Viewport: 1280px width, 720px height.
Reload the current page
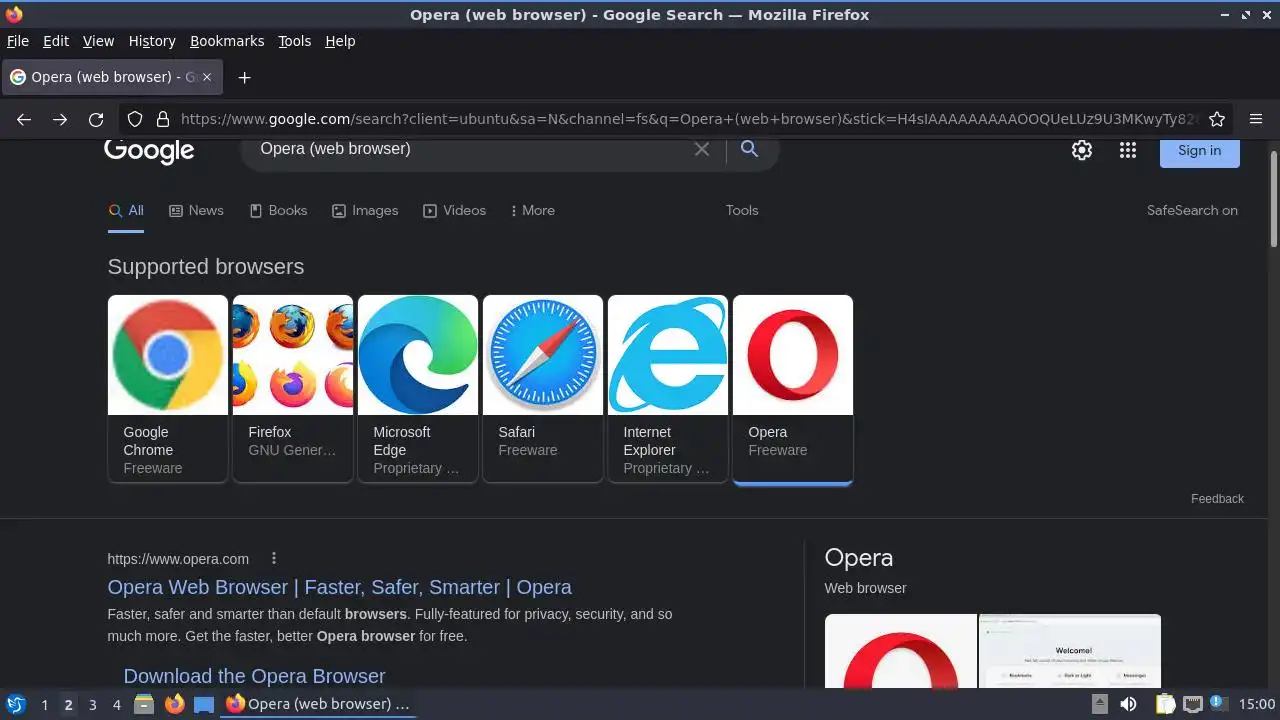point(96,119)
